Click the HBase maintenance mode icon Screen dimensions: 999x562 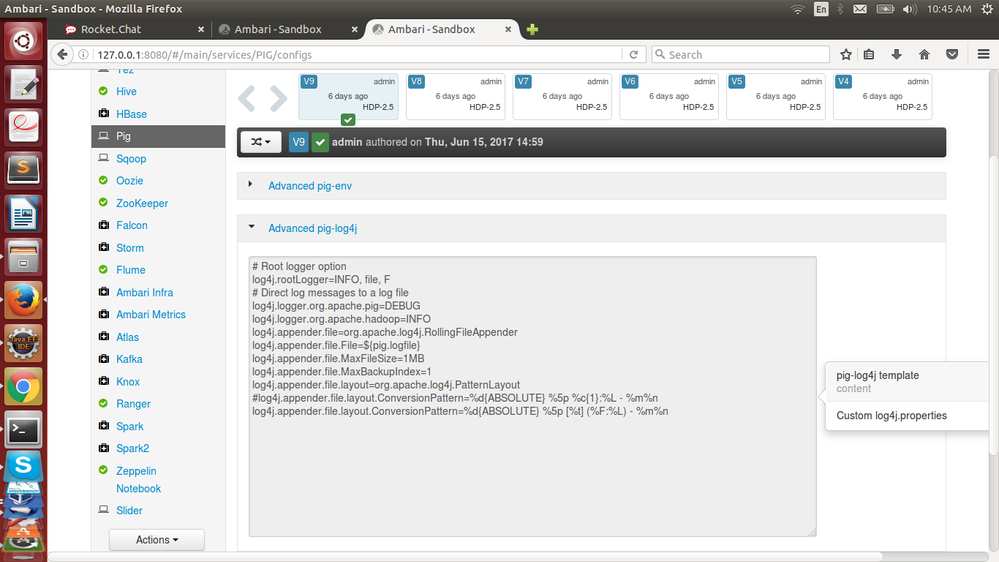(x=103, y=113)
